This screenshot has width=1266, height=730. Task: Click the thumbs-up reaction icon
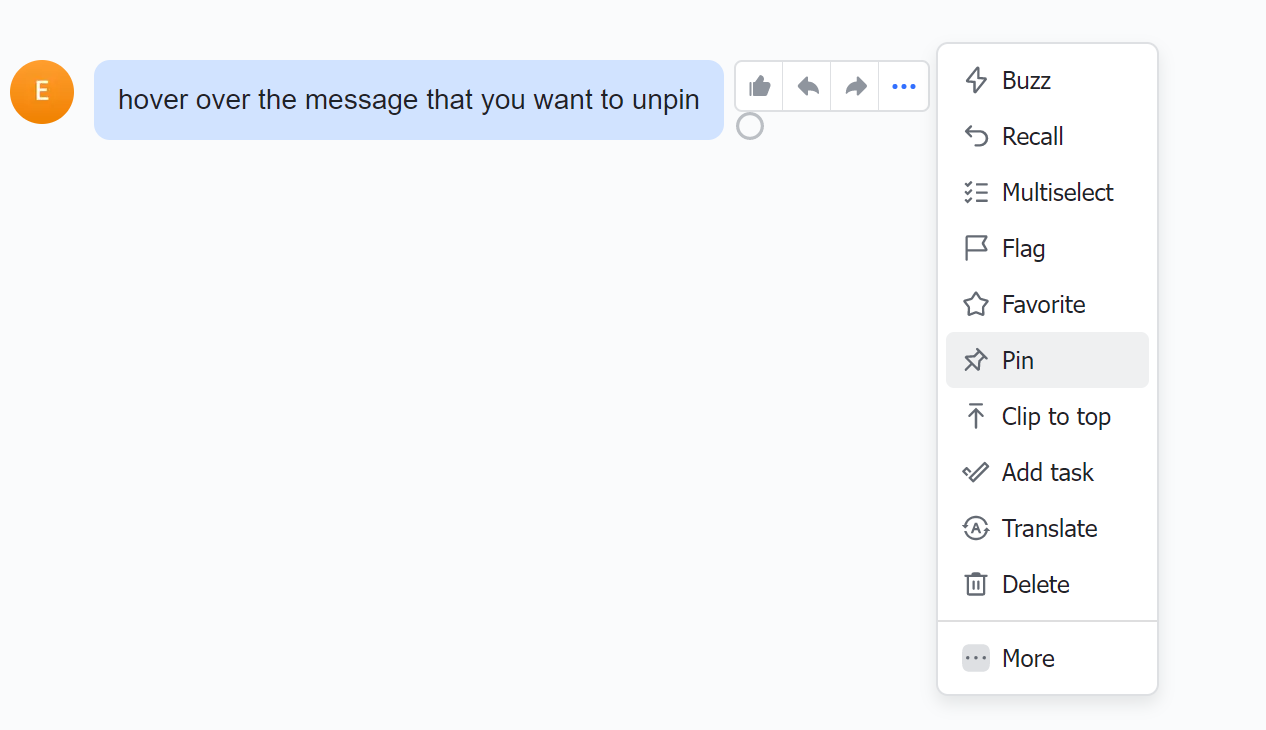(759, 86)
